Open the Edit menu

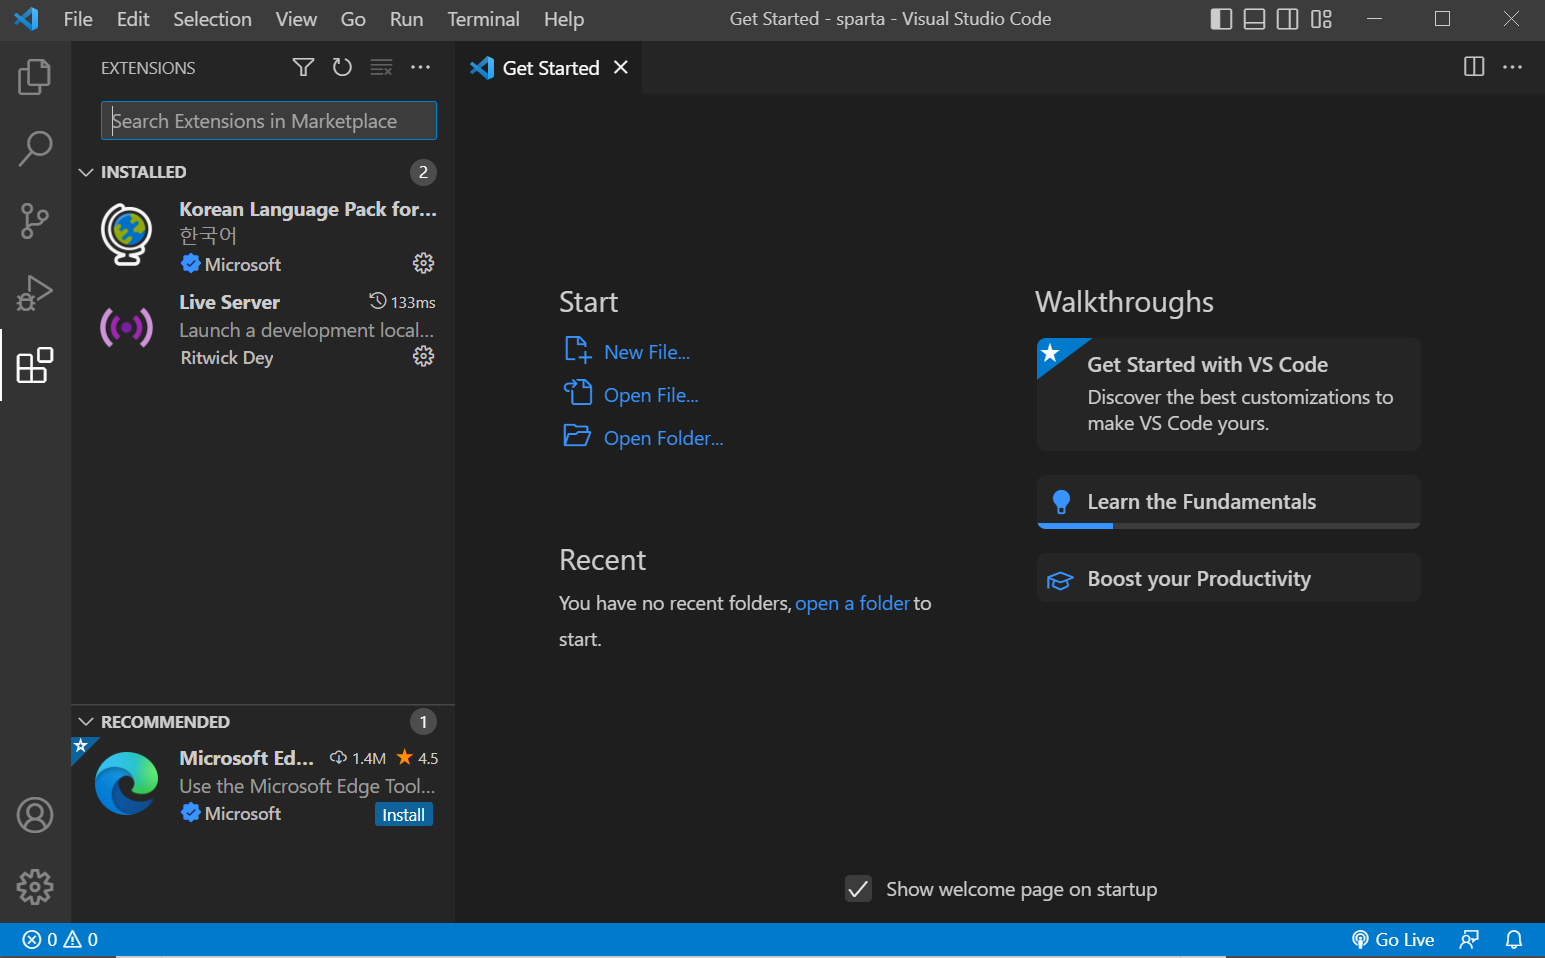133,19
